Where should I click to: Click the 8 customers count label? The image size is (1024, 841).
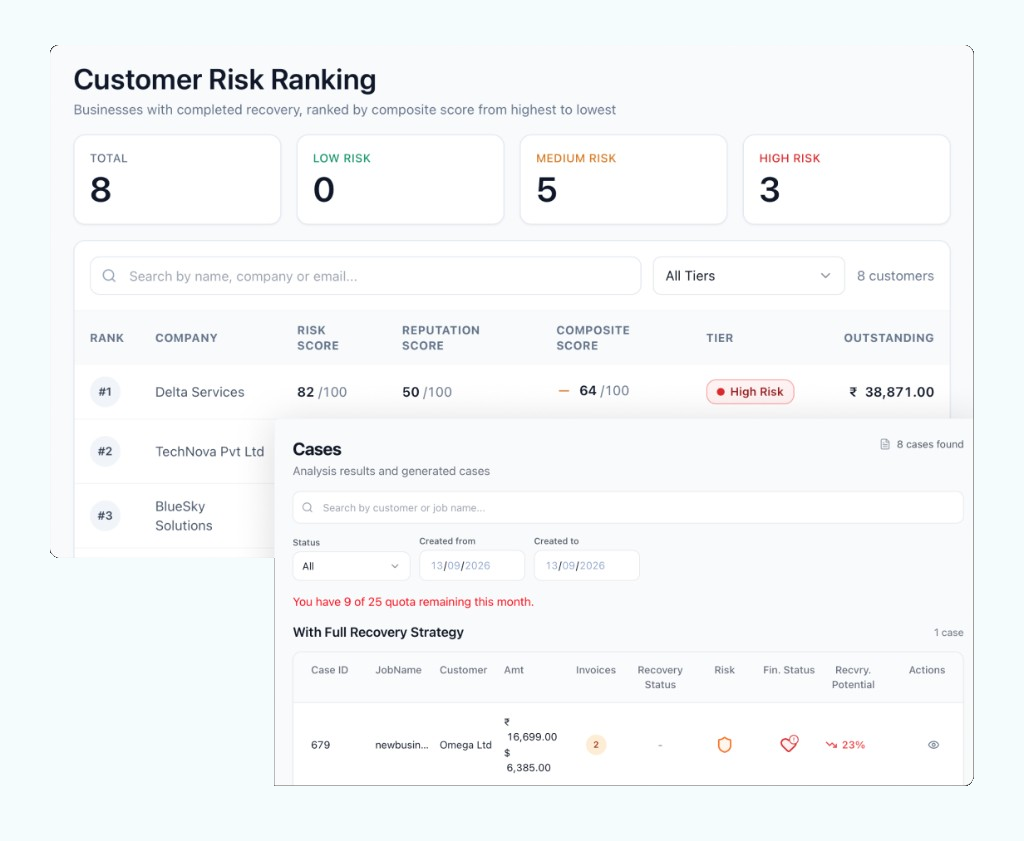click(x=895, y=276)
